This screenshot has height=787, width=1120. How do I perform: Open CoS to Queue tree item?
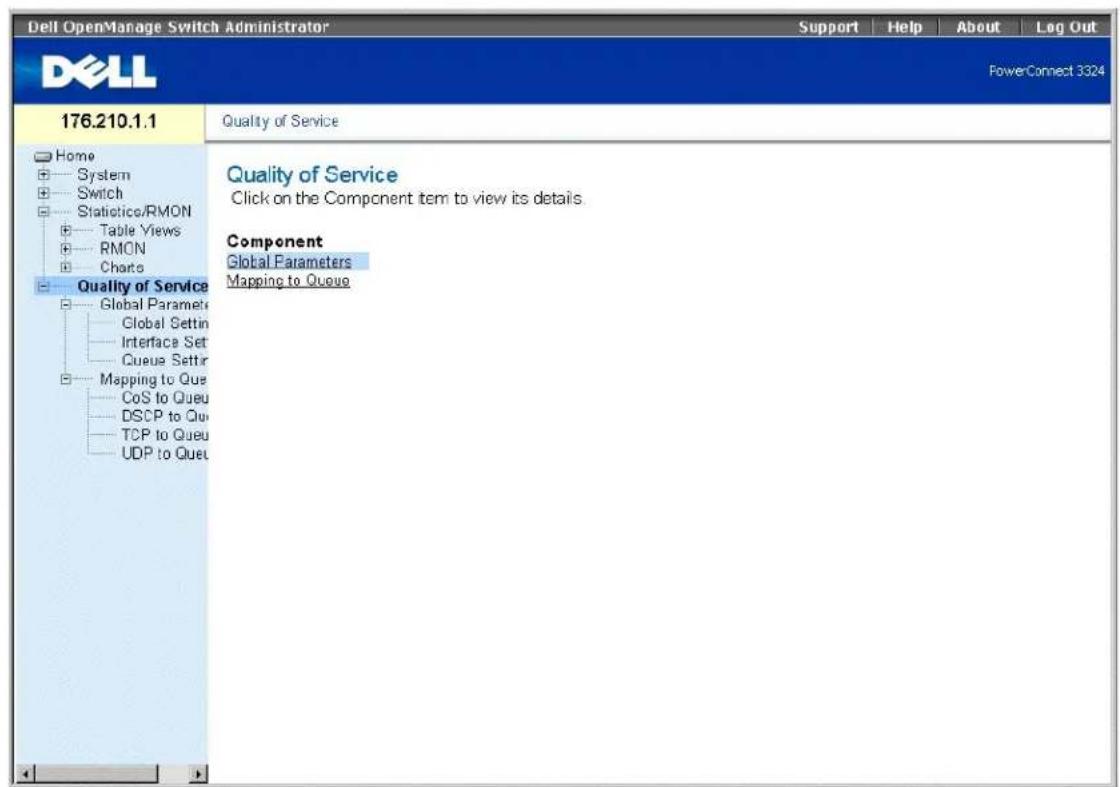[164, 398]
